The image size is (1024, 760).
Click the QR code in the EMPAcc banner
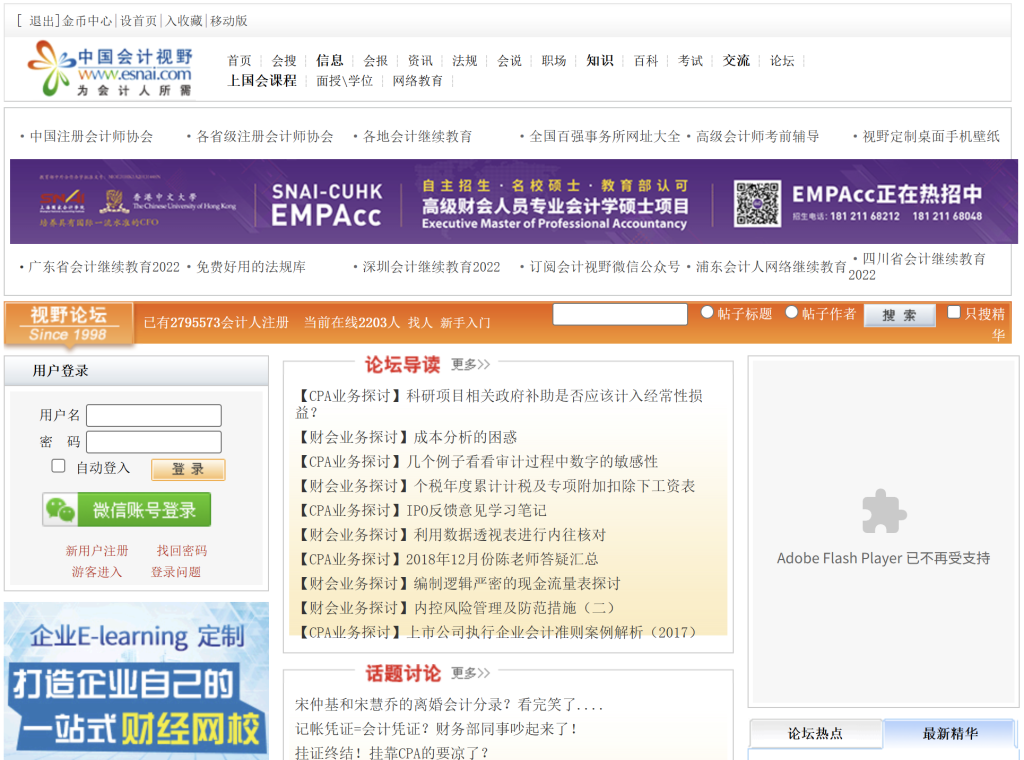757,204
